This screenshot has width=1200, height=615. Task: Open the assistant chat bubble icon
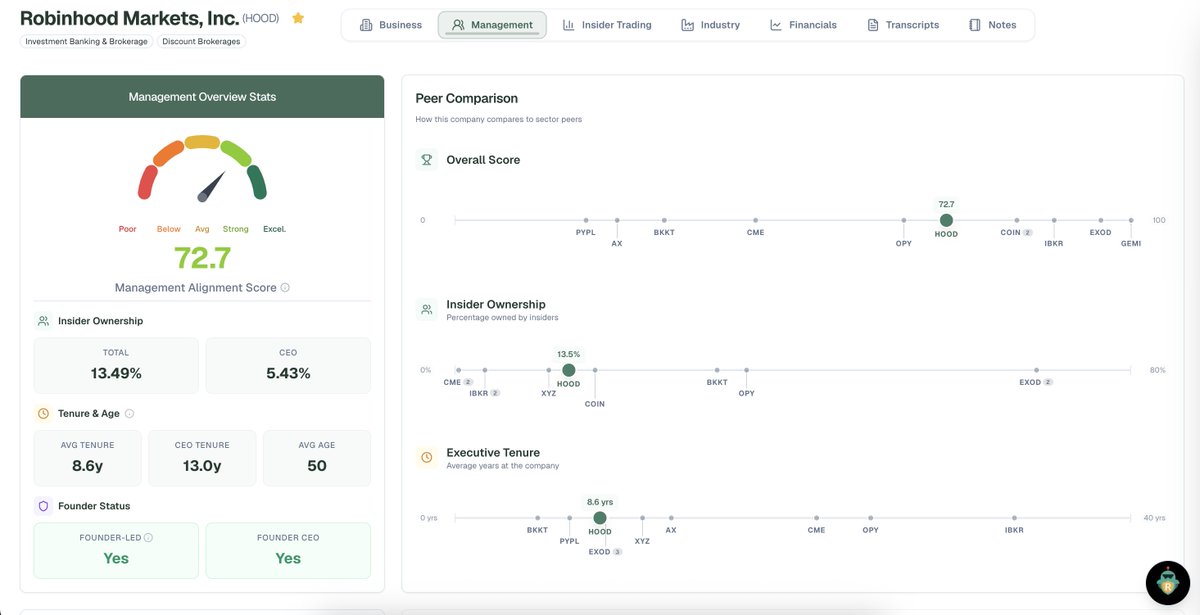coord(1167,583)
